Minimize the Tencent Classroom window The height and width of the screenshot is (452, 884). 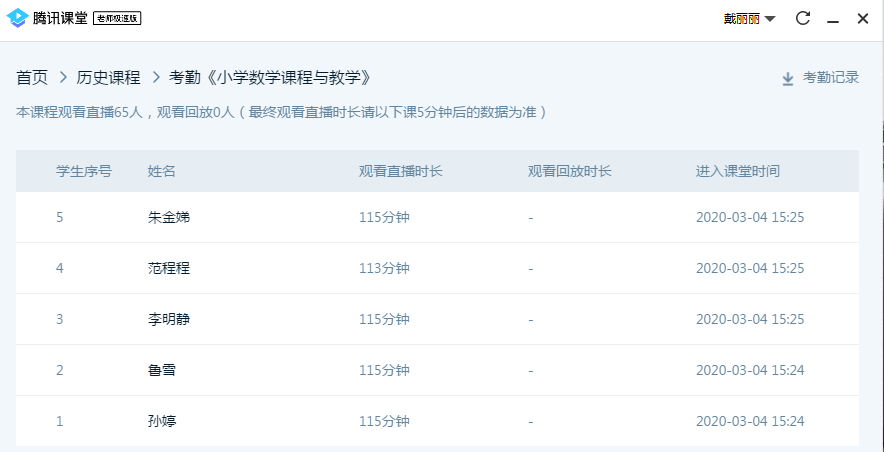(x=832, y=19)
